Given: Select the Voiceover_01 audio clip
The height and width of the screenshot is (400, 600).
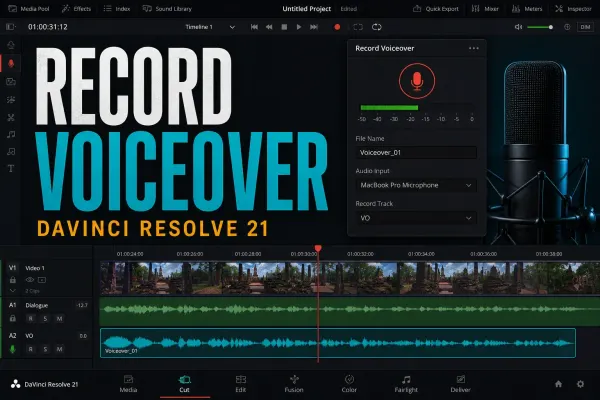Looking at the screenshot, I should click(338, 343).
